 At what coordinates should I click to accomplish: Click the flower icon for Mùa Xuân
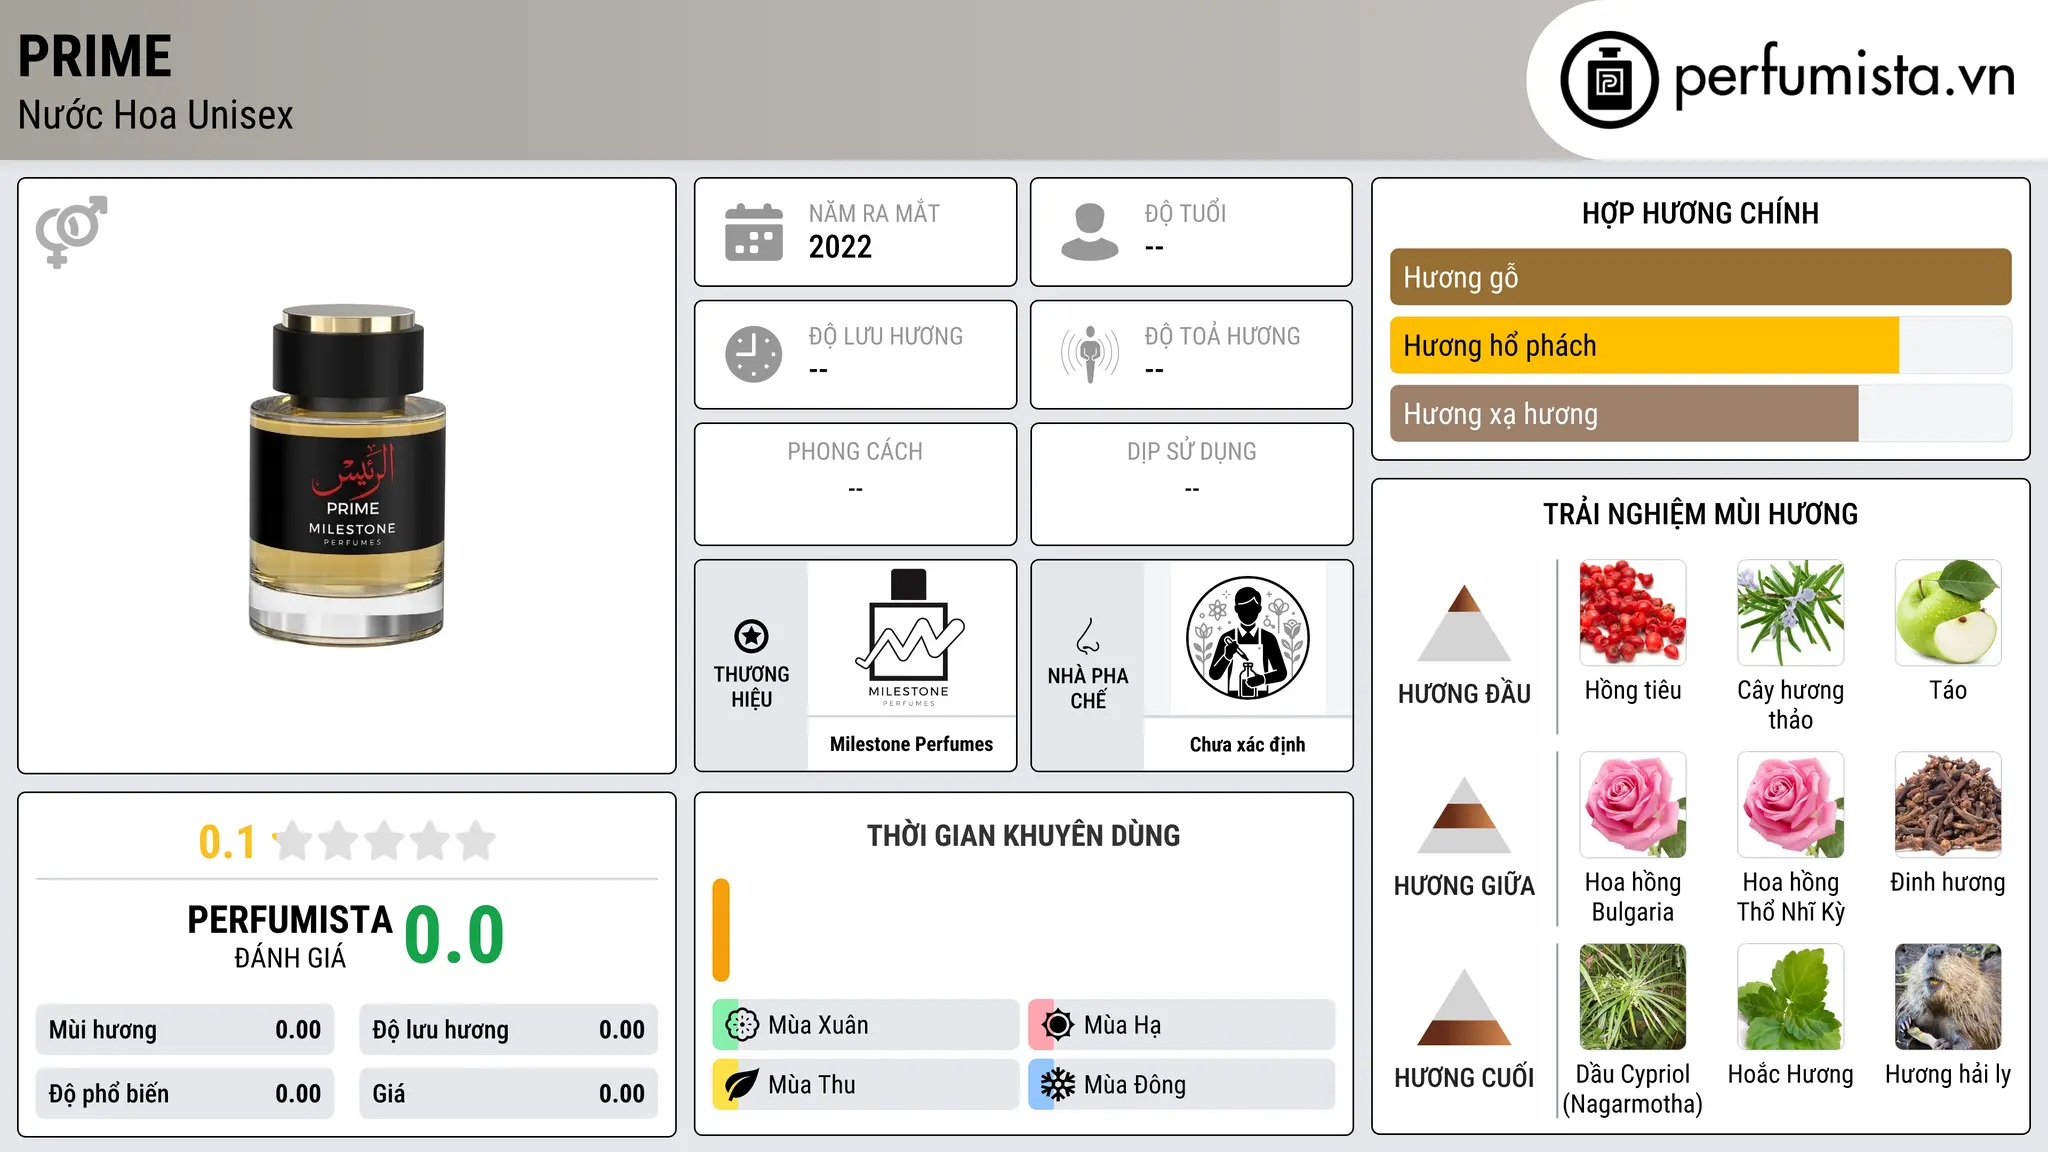[x=741, y=1025]
